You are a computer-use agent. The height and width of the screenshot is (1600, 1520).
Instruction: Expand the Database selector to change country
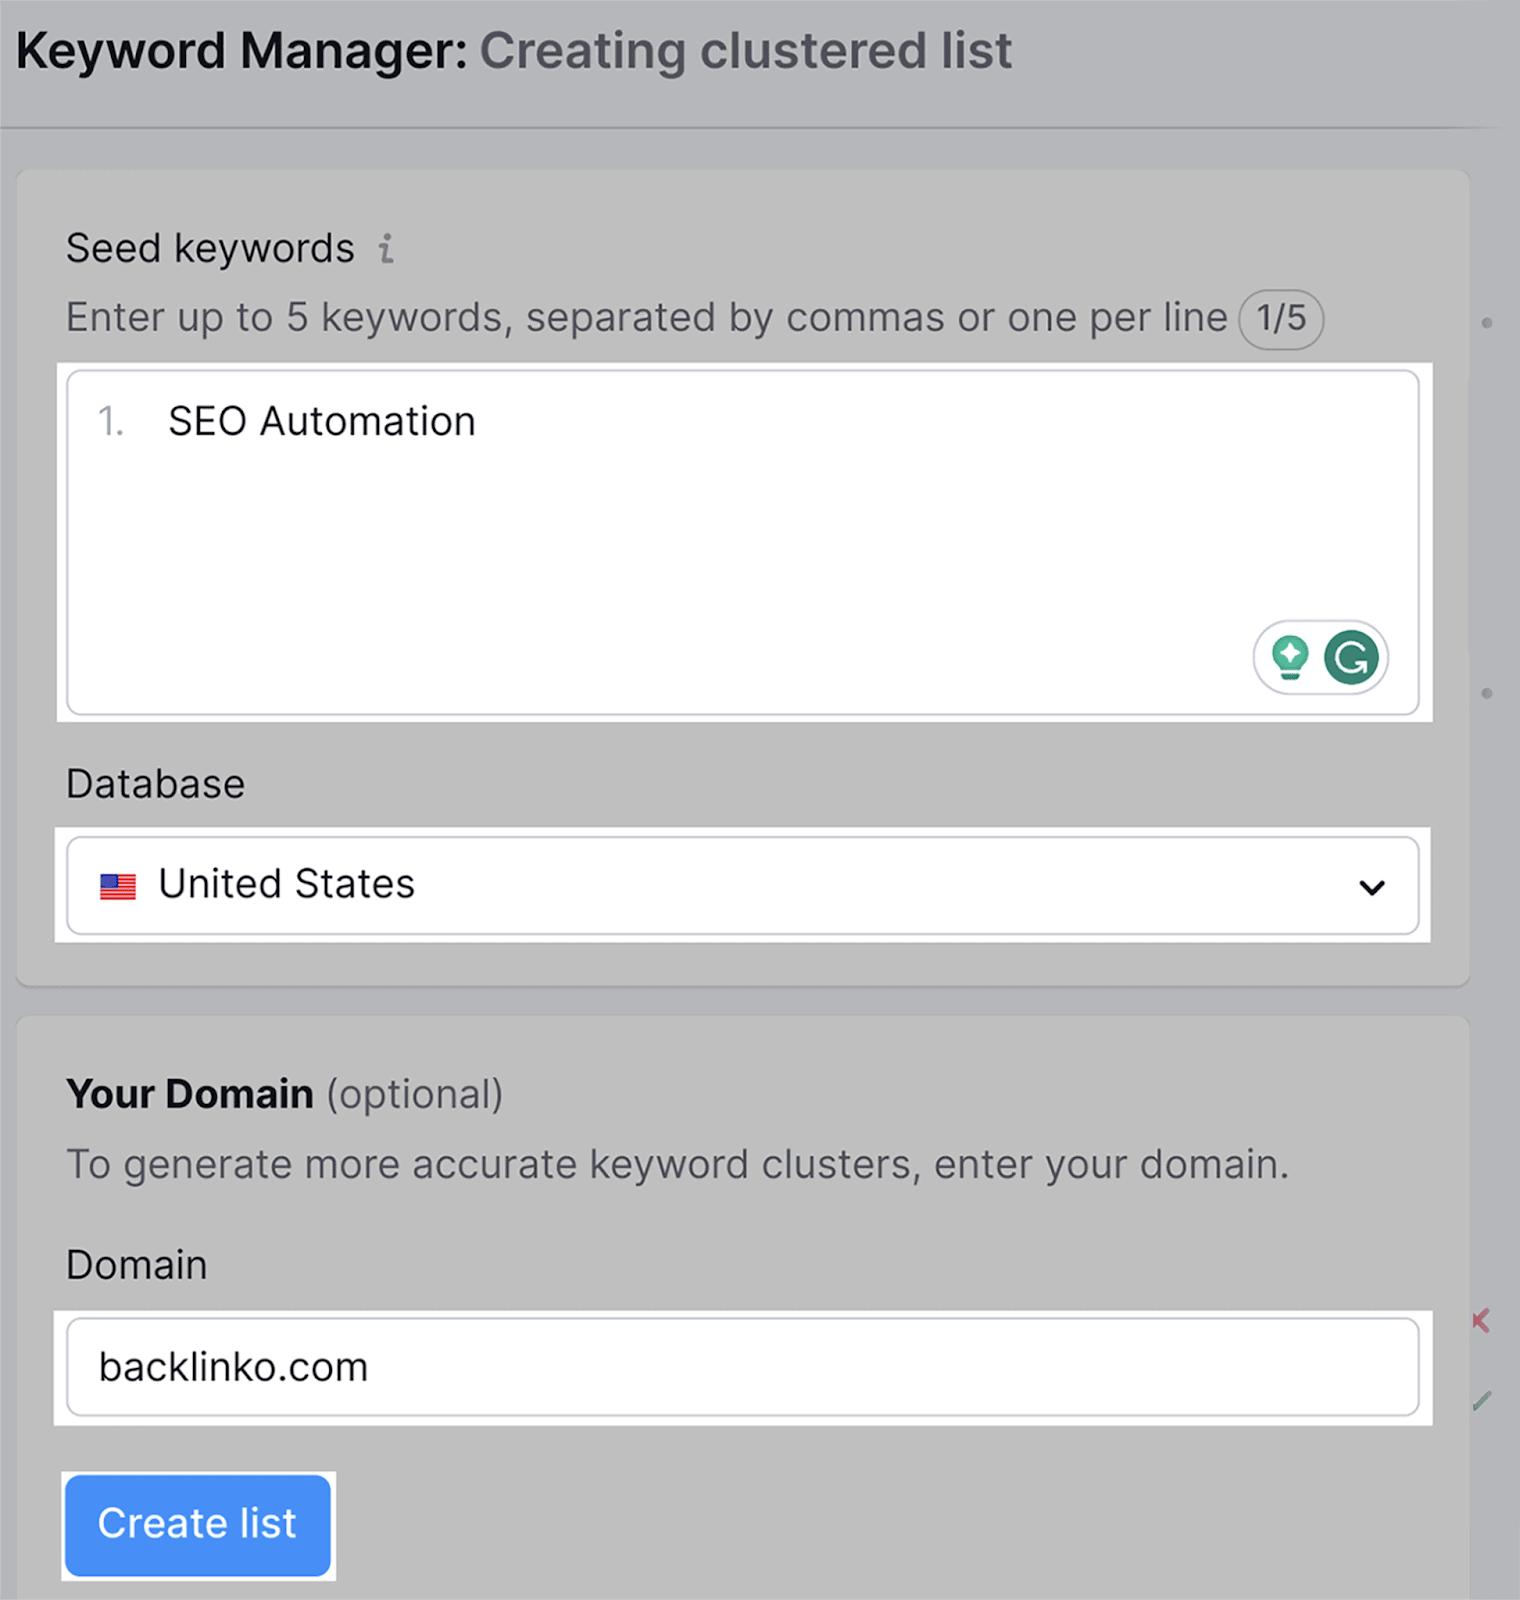[745, 886]
